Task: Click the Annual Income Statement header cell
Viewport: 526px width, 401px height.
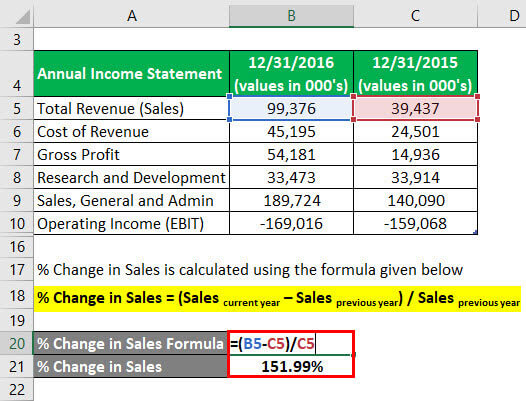Action: point(132,74)
